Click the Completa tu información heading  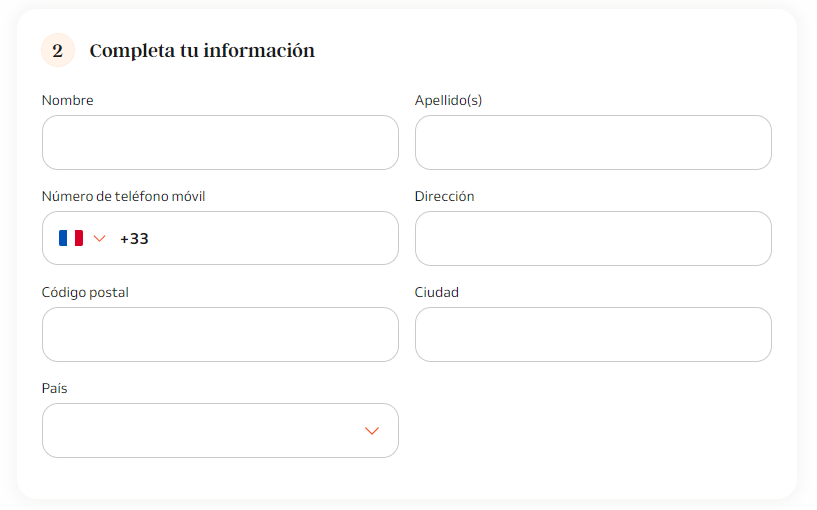(x=202, y=51)
